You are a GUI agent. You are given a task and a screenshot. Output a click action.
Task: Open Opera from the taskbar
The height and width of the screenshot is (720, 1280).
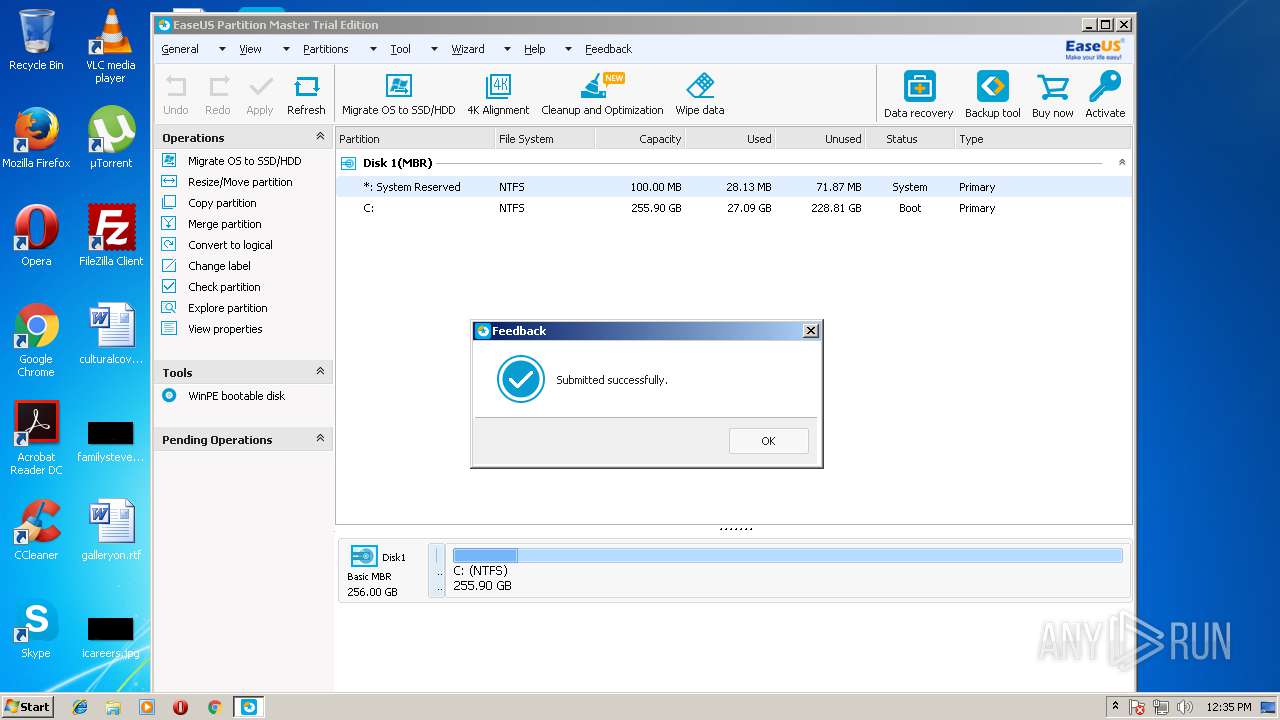pyautogui.click(x=180, y=707)
